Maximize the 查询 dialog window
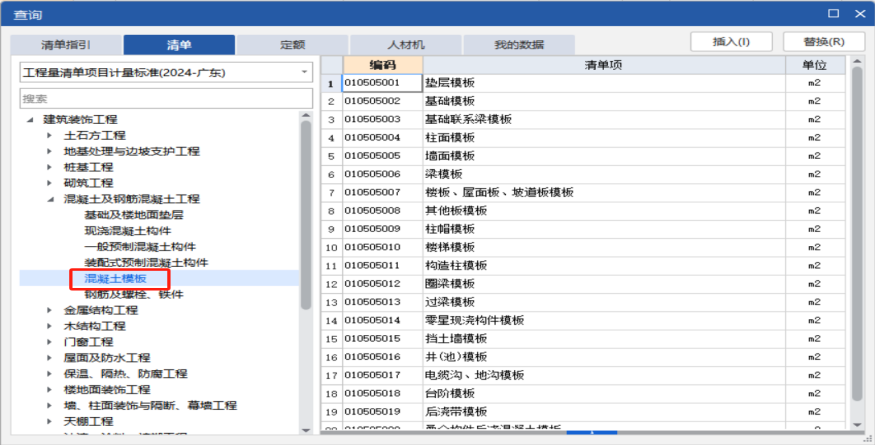875x445 pixels. pyautogui.click(x=834, y=13)
